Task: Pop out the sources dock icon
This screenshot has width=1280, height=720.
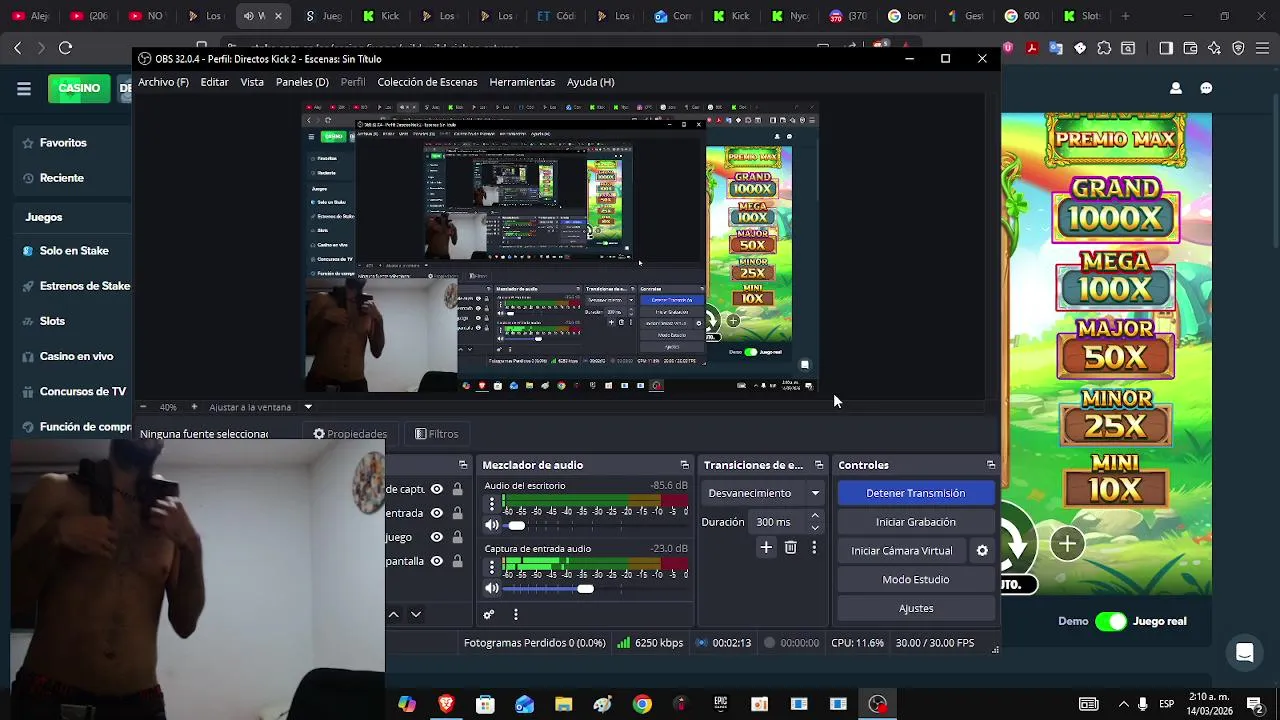Action: click(463, 465)
